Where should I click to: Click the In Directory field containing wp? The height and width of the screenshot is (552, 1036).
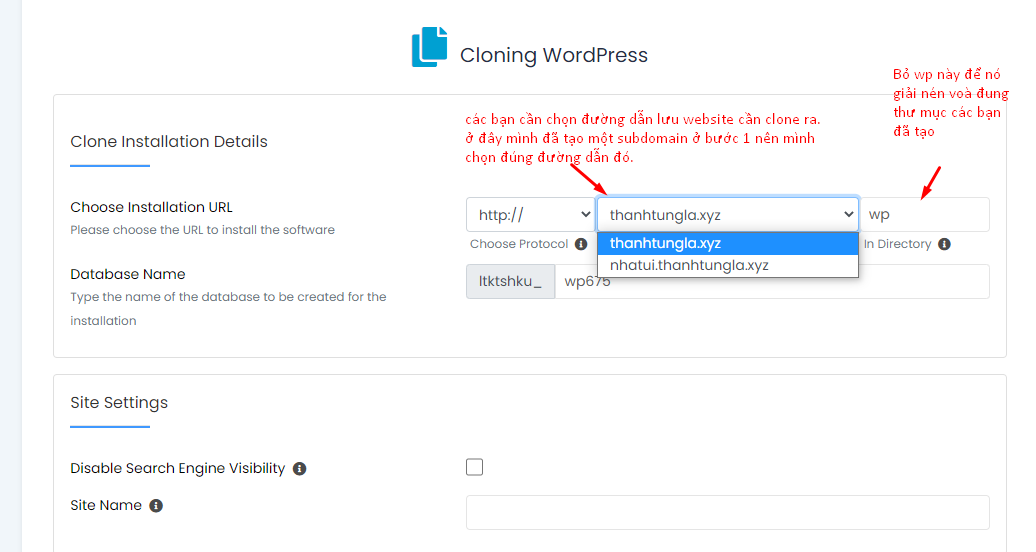coord(924,214)
